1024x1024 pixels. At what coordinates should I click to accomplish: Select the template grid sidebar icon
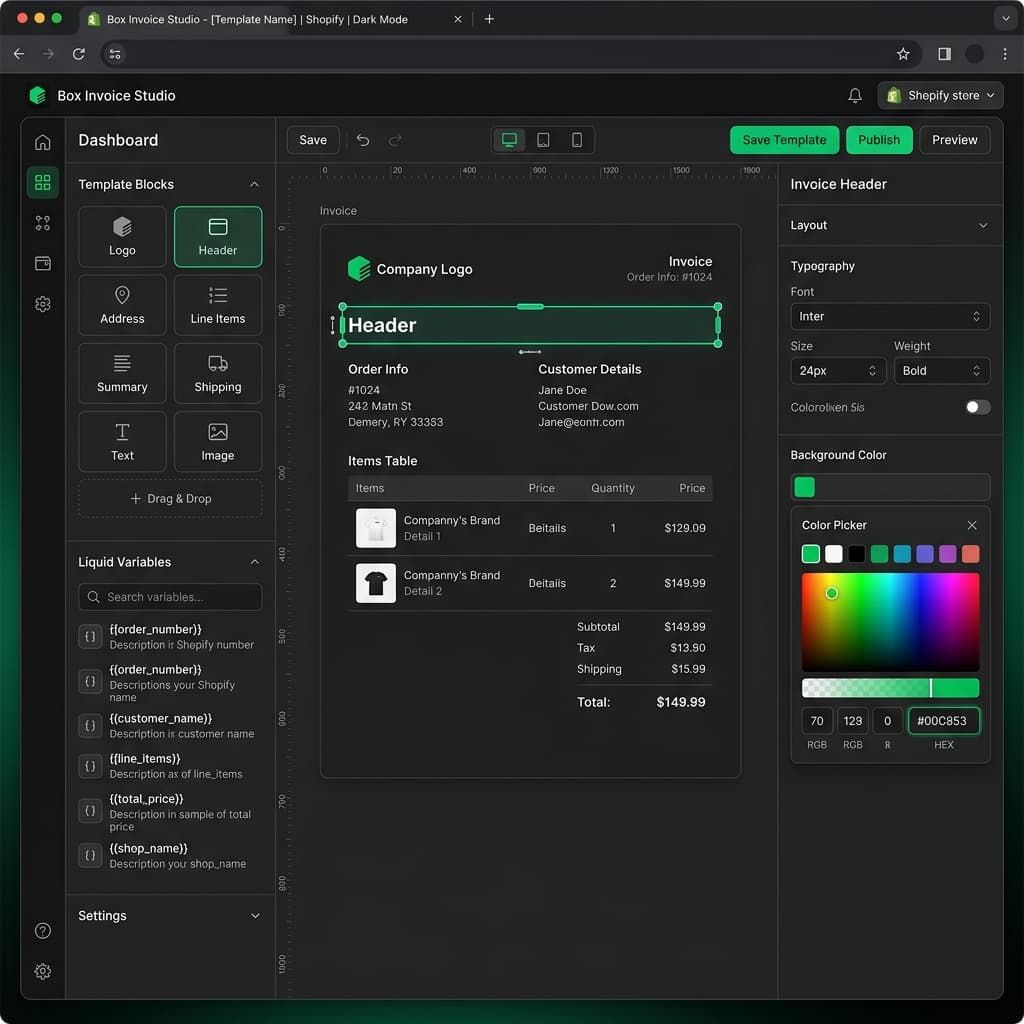click(42, 182)
